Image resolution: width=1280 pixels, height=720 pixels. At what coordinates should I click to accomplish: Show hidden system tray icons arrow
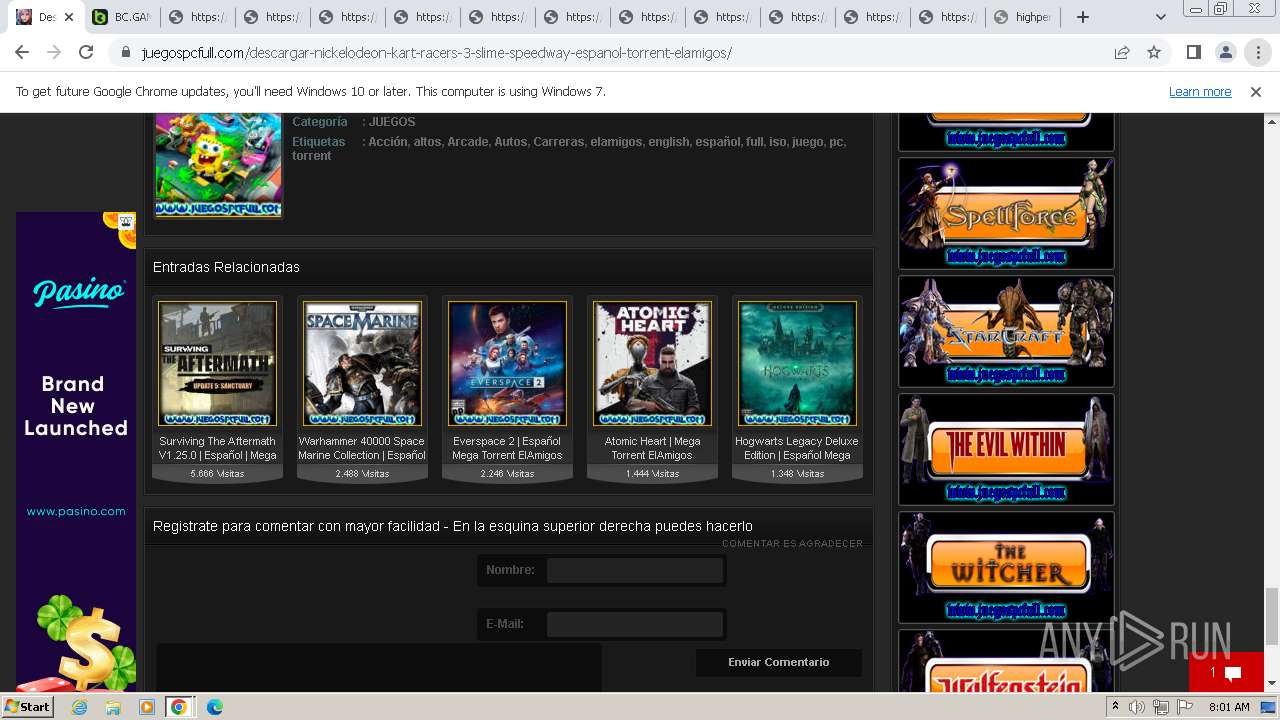(1115, 707)
